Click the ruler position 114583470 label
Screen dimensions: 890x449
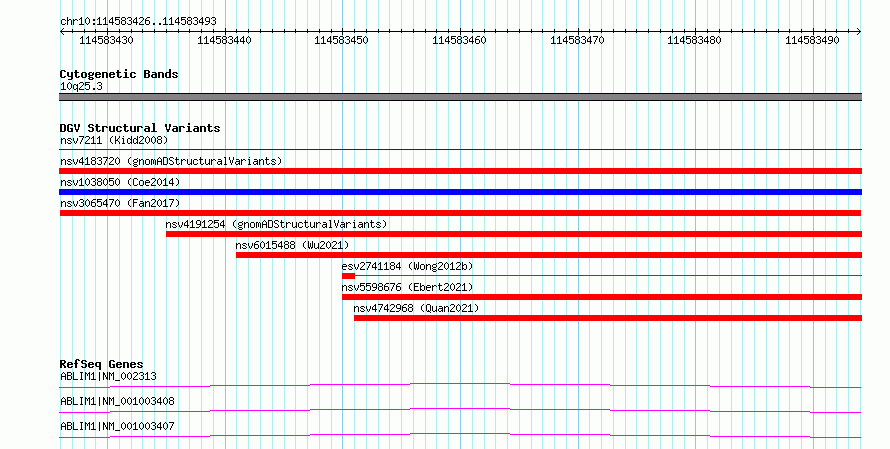577,40
